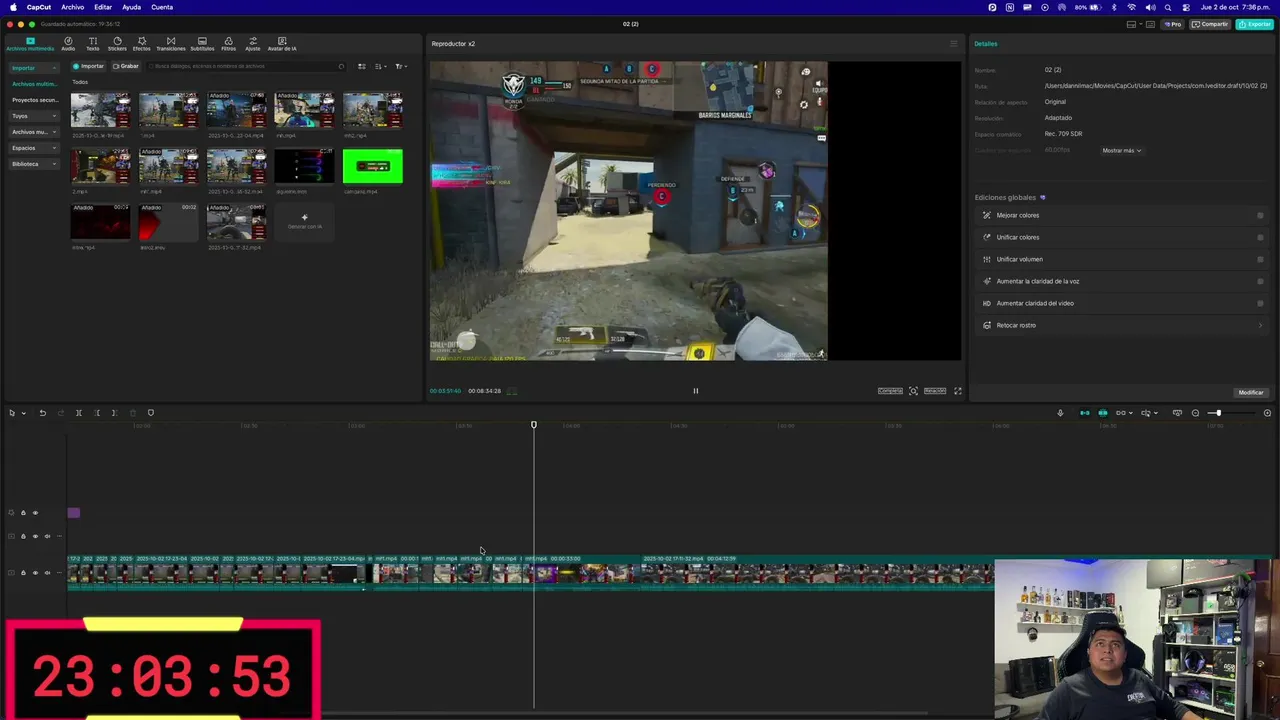Open the Cuenta menu
The width and height of the screenshot is (1280, 720).
162,7
